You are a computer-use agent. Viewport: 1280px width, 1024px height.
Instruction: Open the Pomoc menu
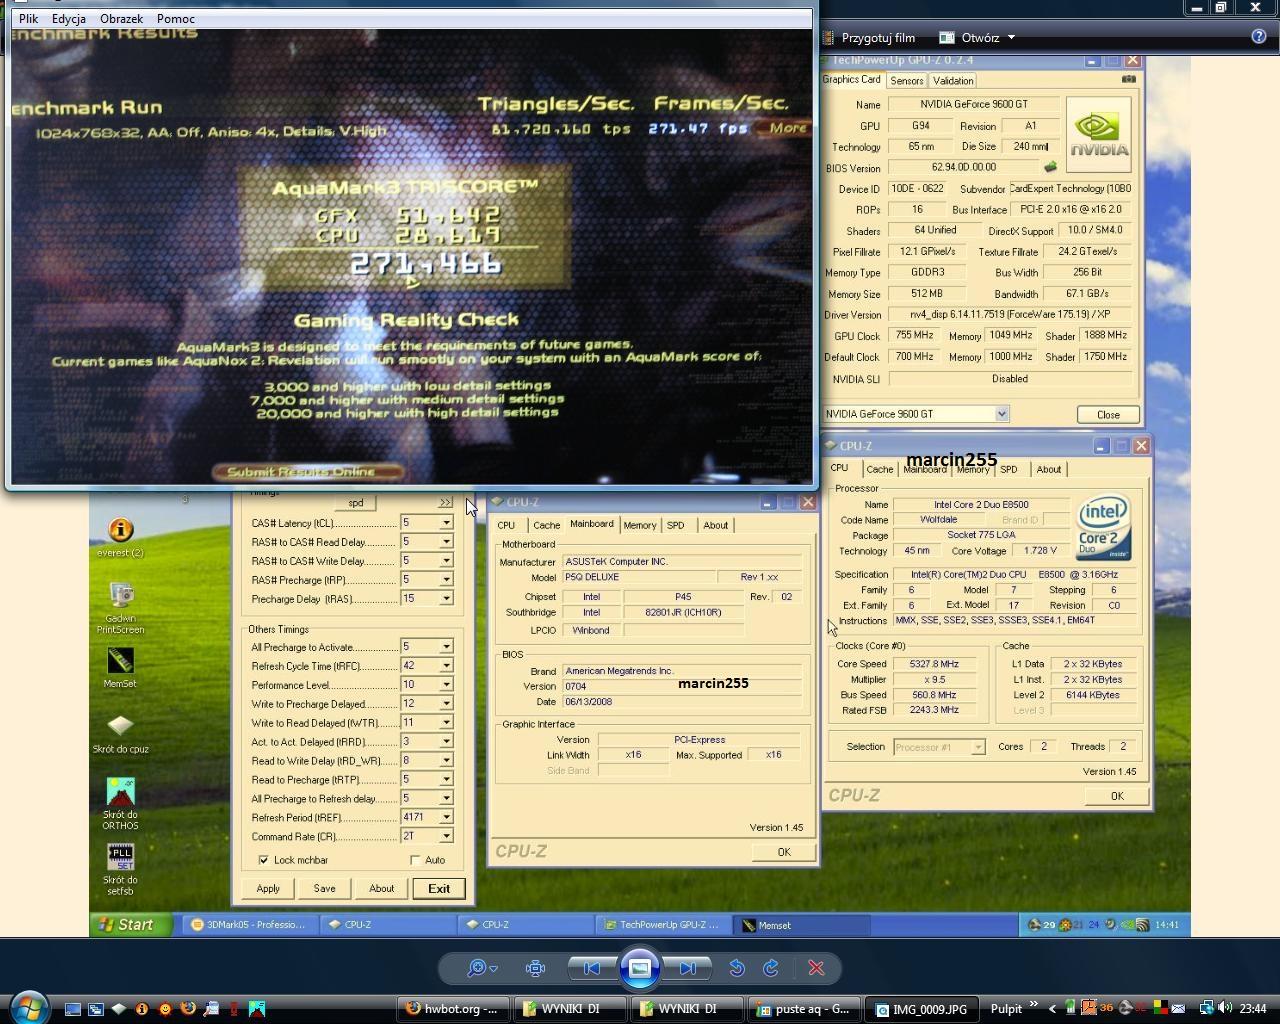click(176, 18)
